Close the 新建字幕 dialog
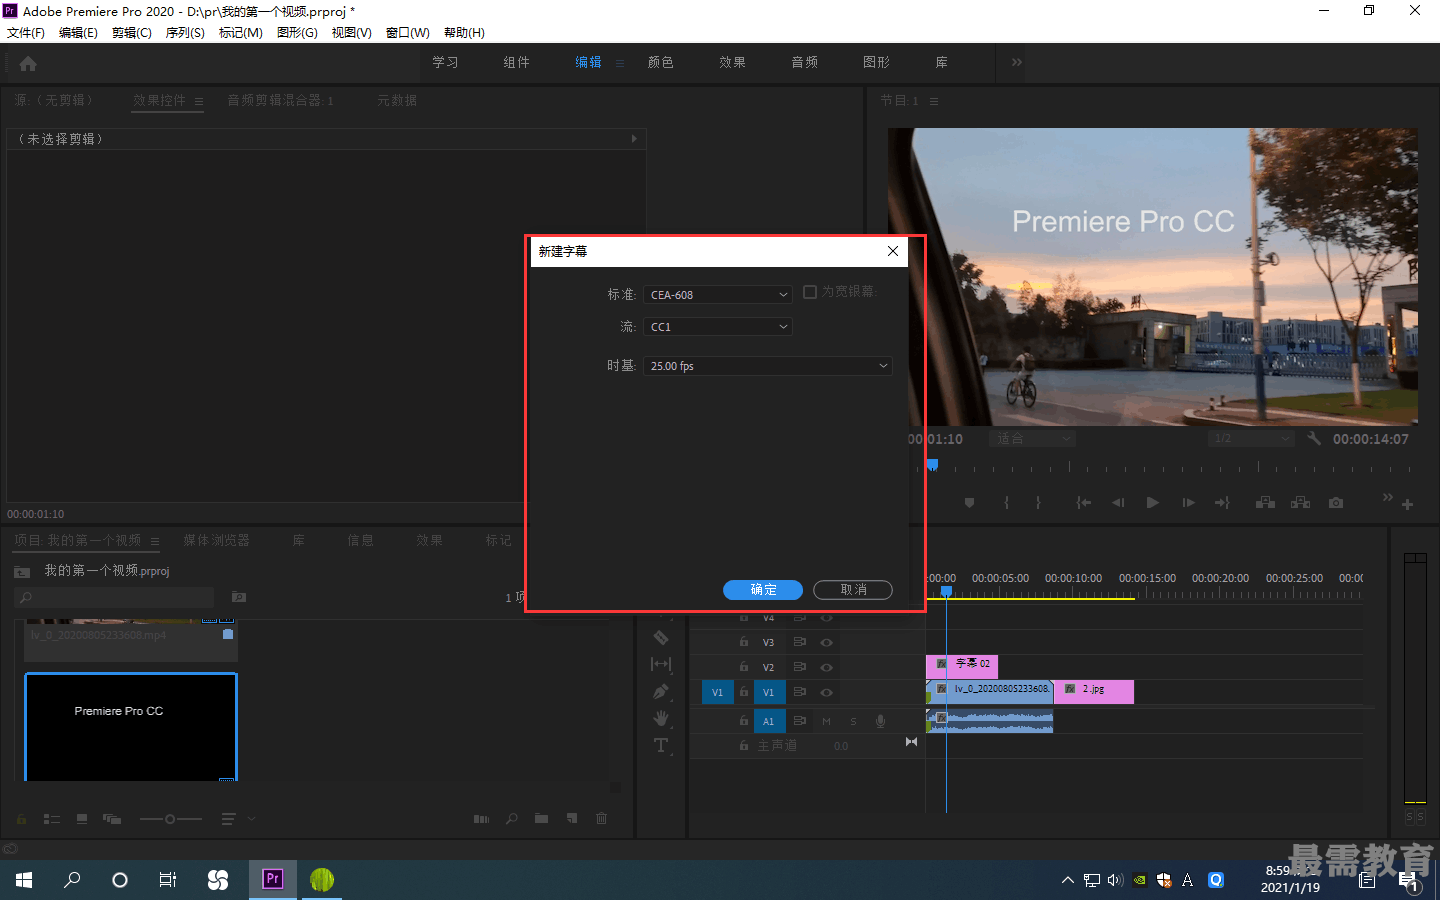This screenshot has height=900, width=1440. (x=893, y=251)
